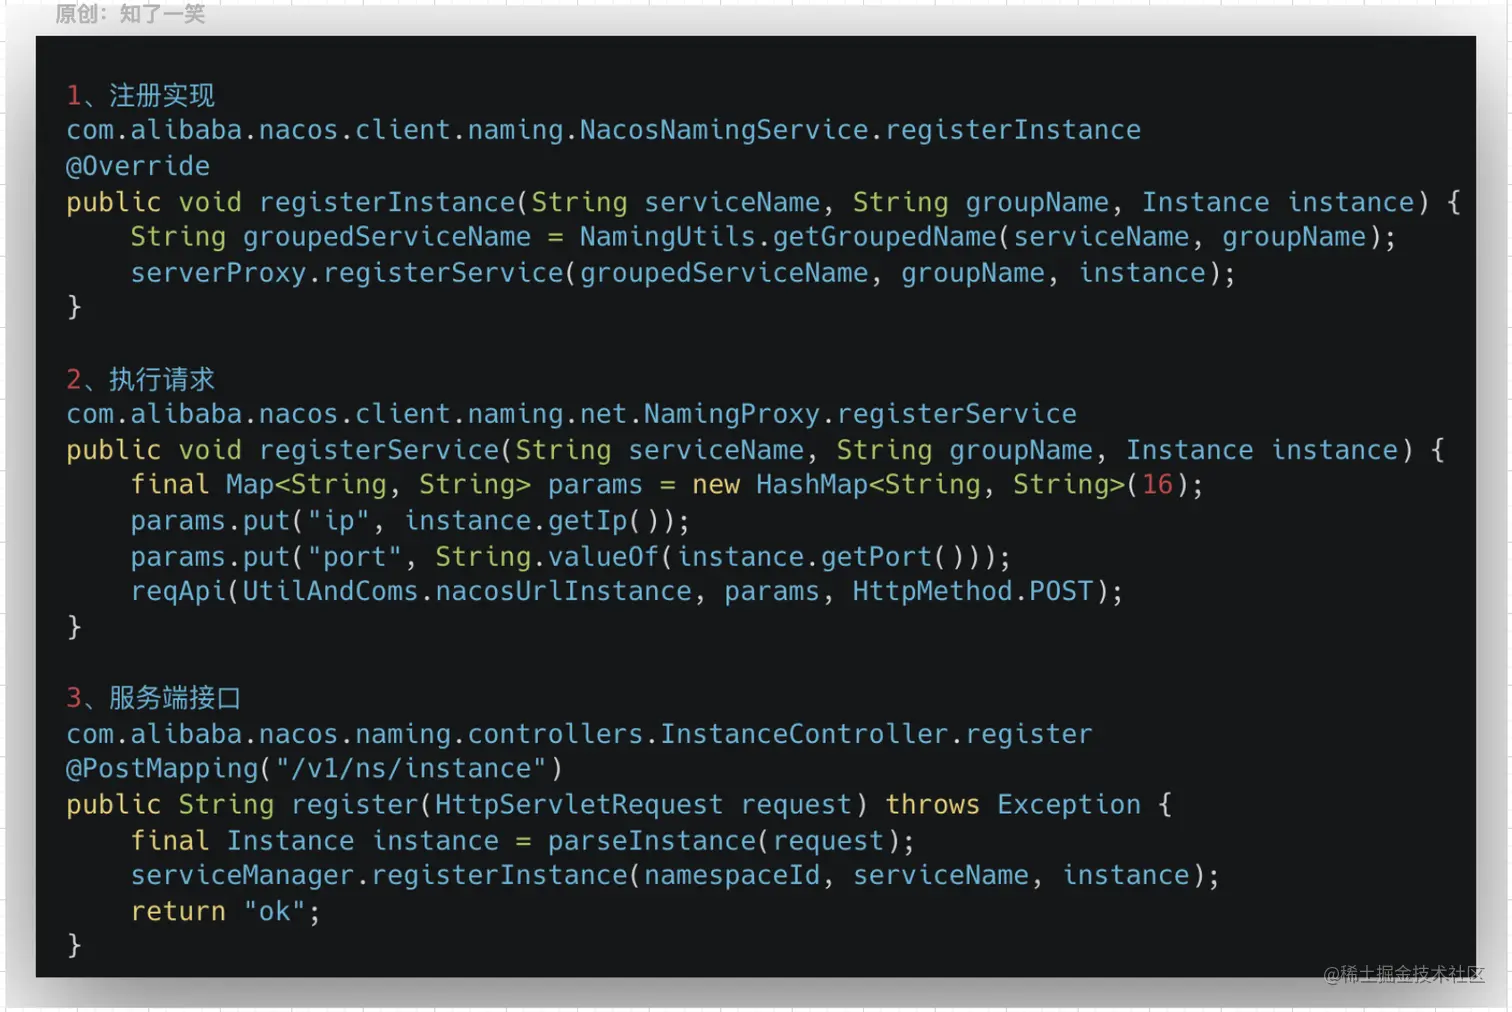Click the line 'params.put("ip", instance.getIp());'
The width and height of the screenshot is (1512, 1012).
(x=410, y=521)
